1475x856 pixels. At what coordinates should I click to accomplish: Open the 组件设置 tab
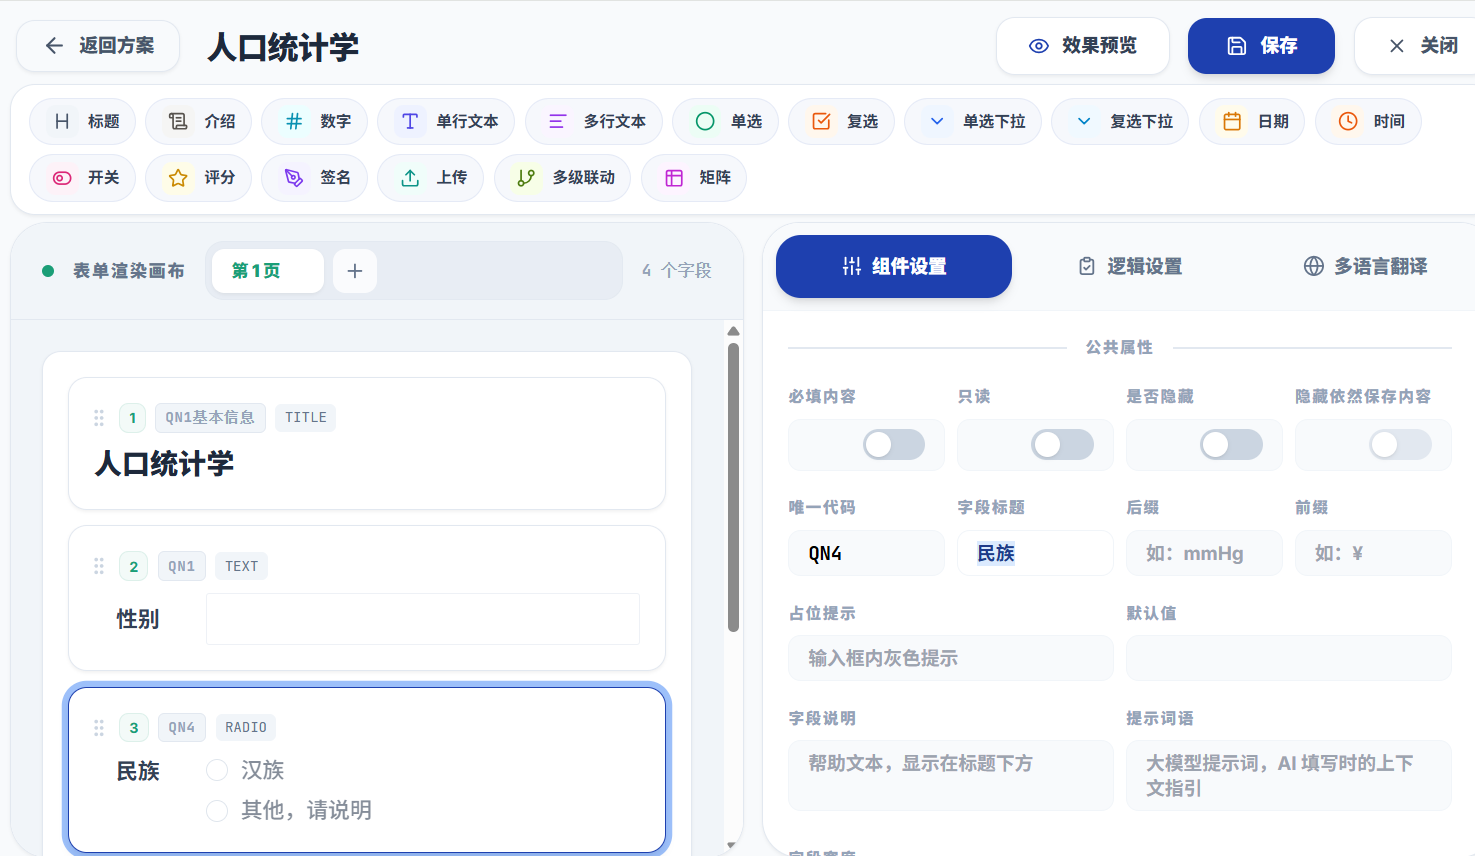[894, 267]
